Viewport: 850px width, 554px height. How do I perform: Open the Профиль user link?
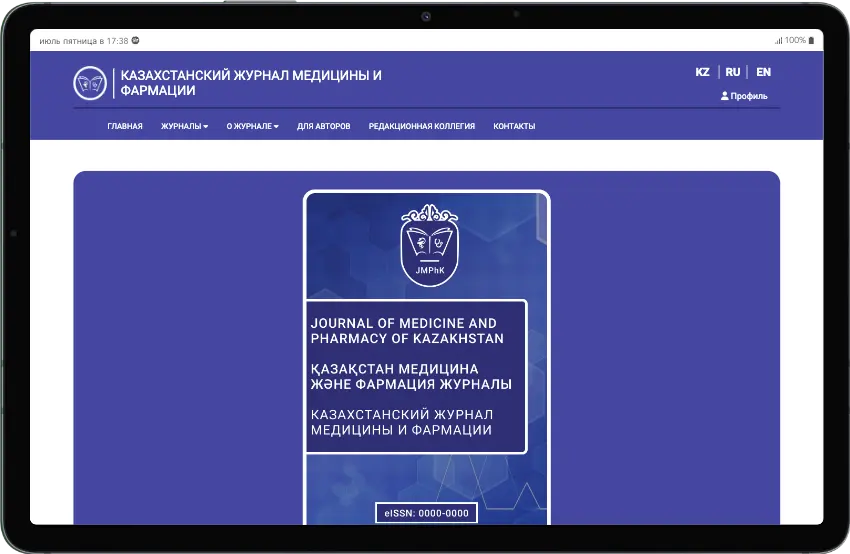click(x=744, y=96)
